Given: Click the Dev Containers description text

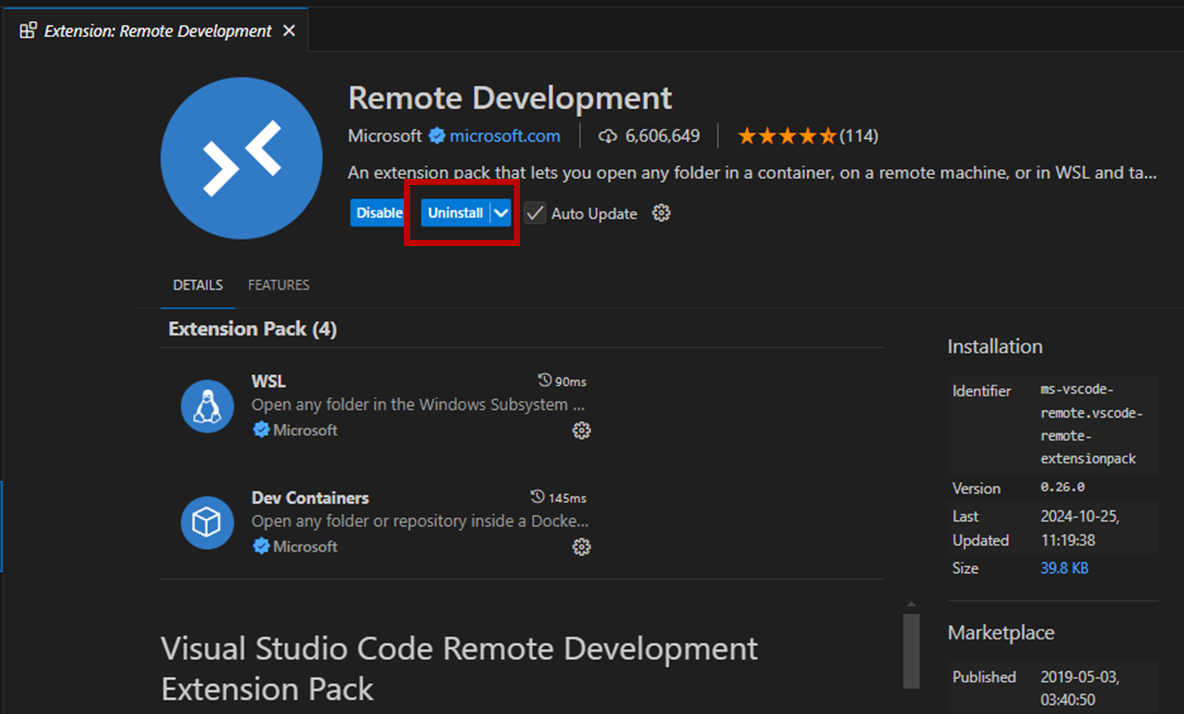Looking at the screenshot, I should 420,521.
